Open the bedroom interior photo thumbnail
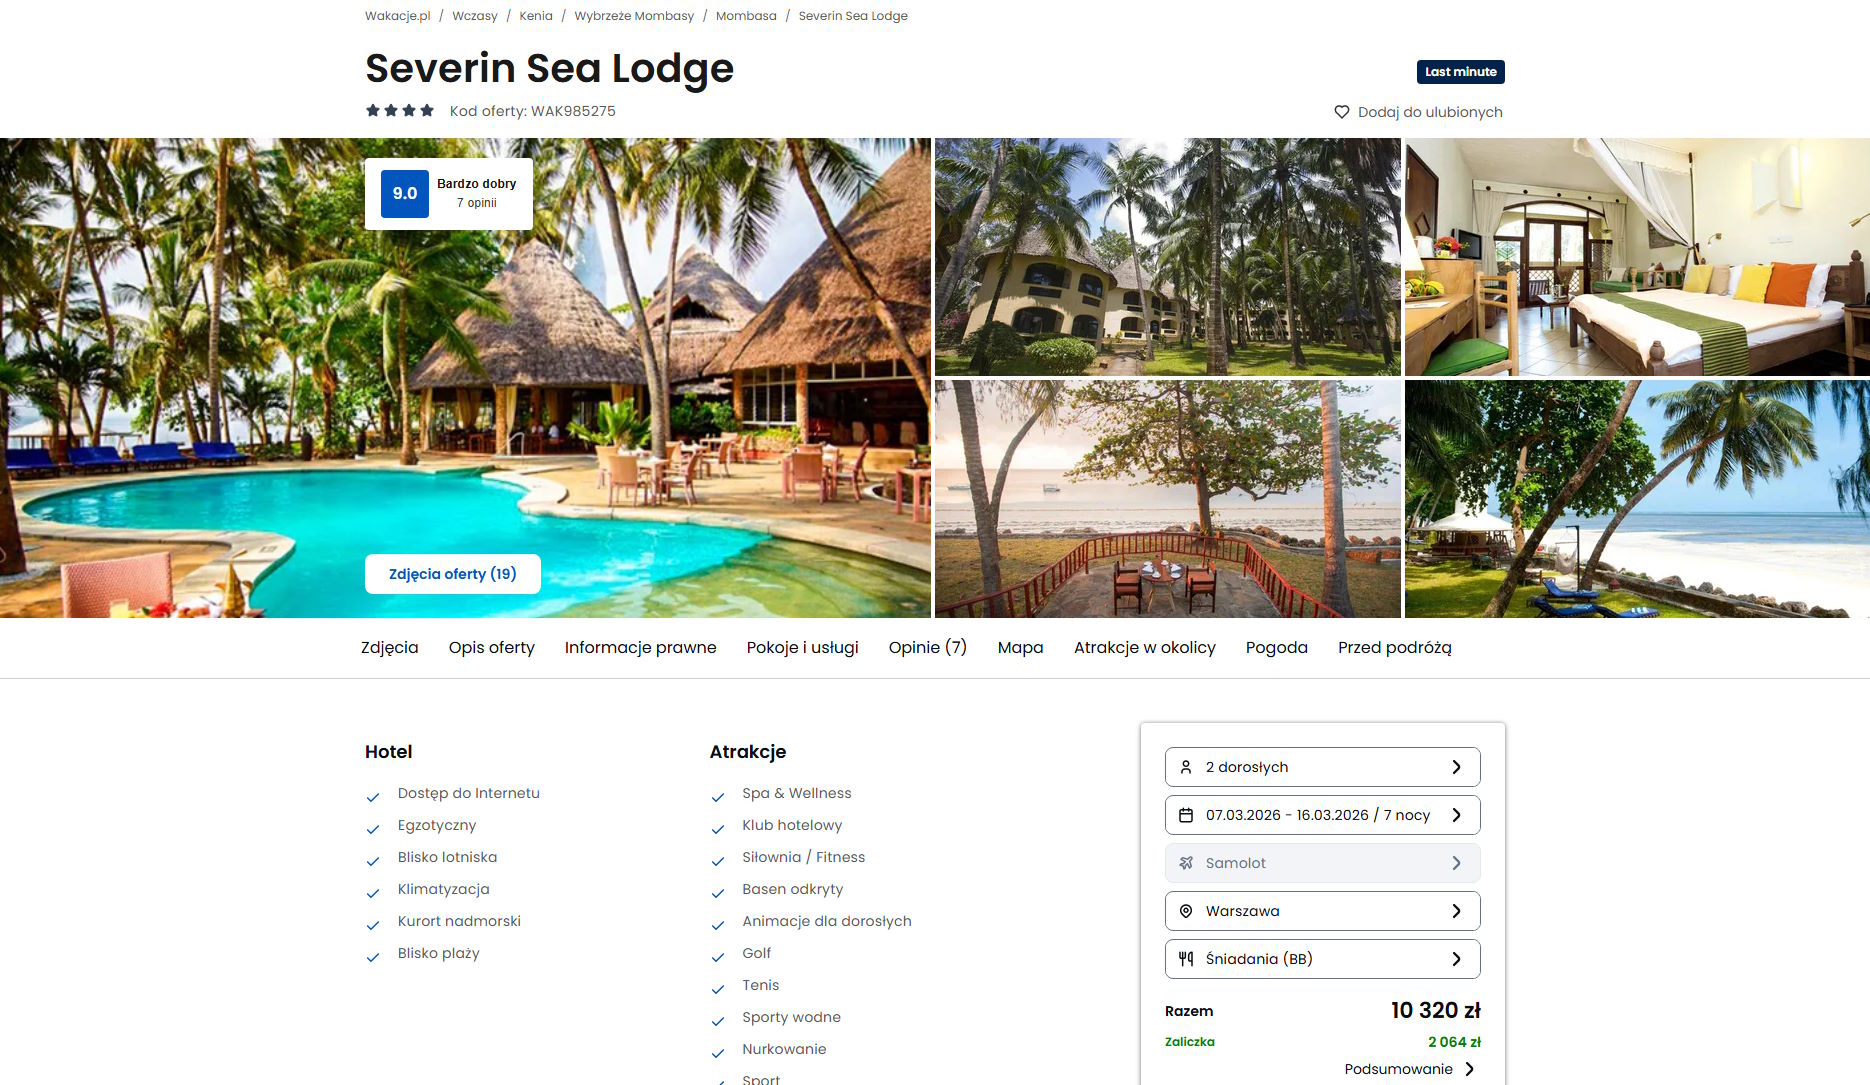 click(x=1637, y=257)
